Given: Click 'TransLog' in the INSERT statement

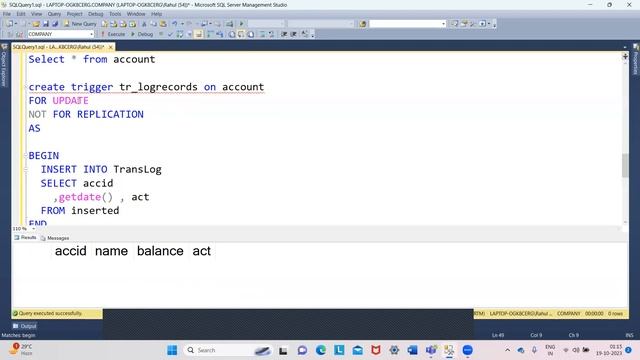Looking at the screenshot, I should [x=137, y=169].
